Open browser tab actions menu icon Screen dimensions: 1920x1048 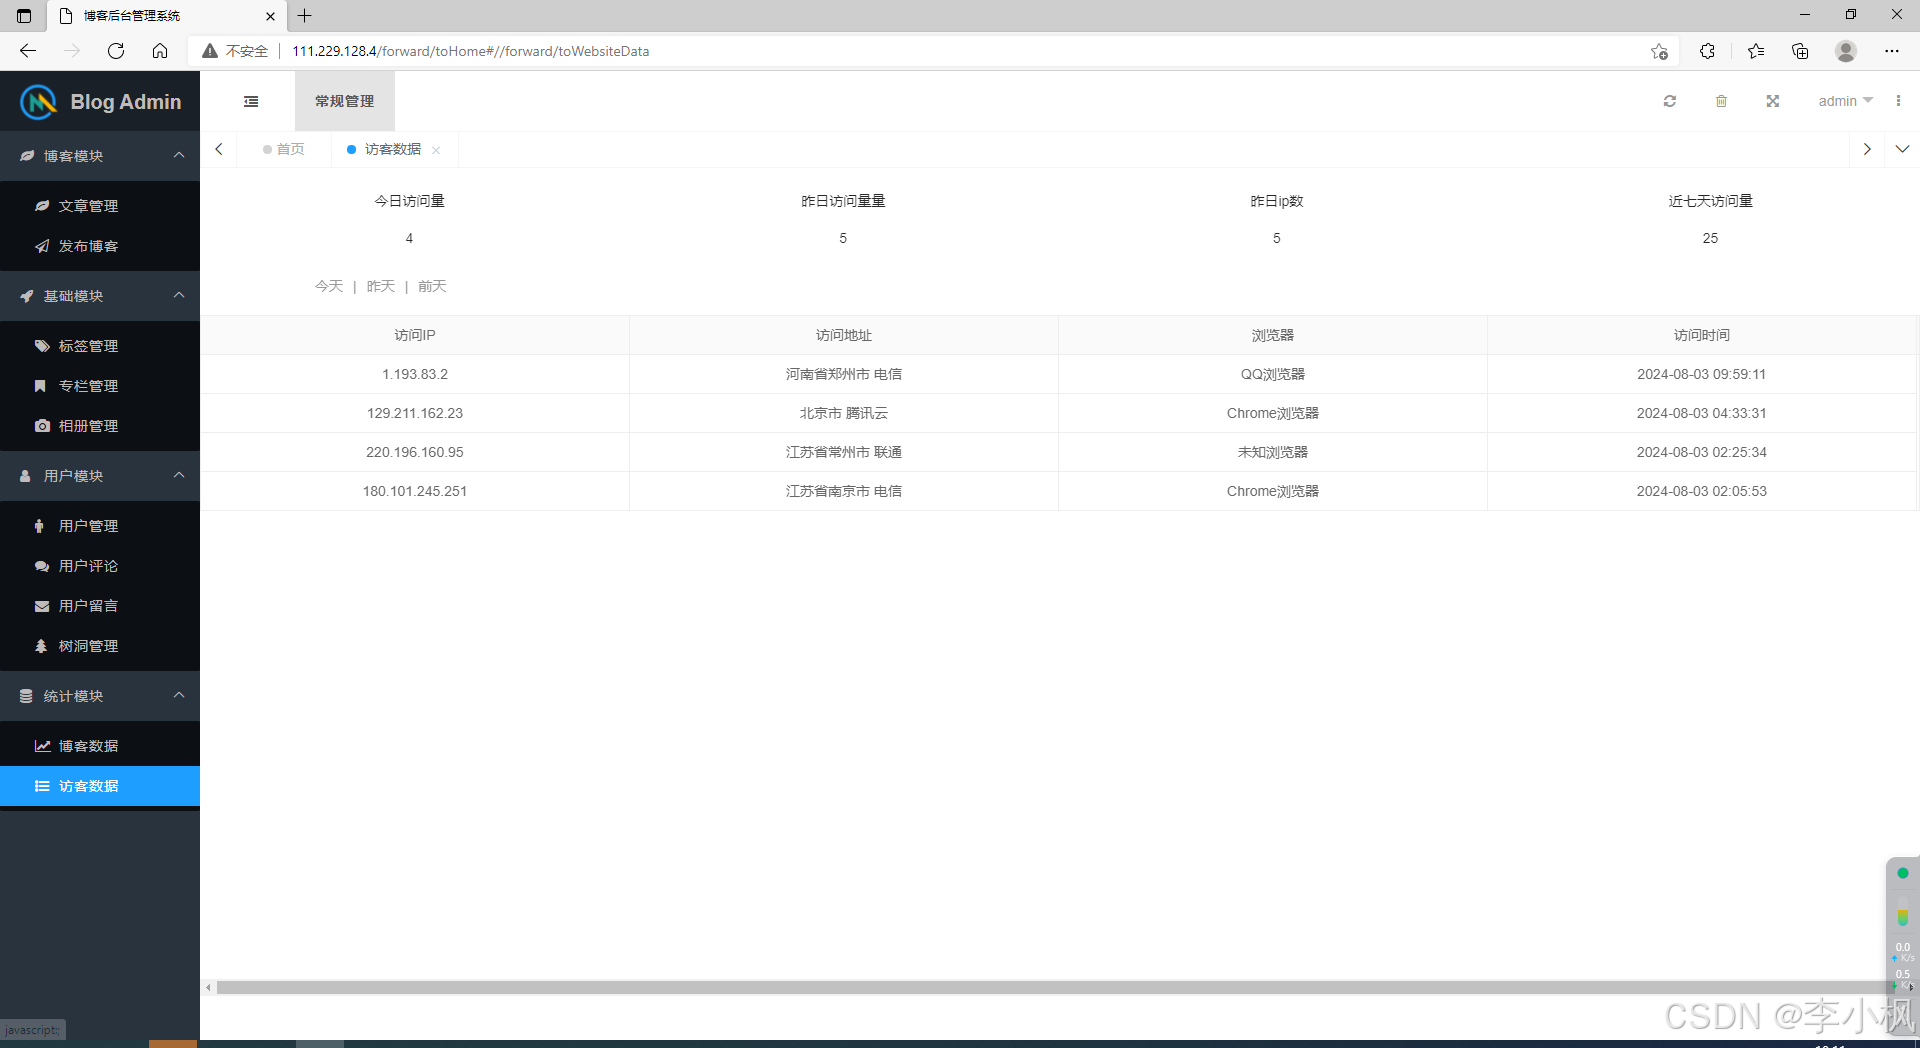[24, 15]
